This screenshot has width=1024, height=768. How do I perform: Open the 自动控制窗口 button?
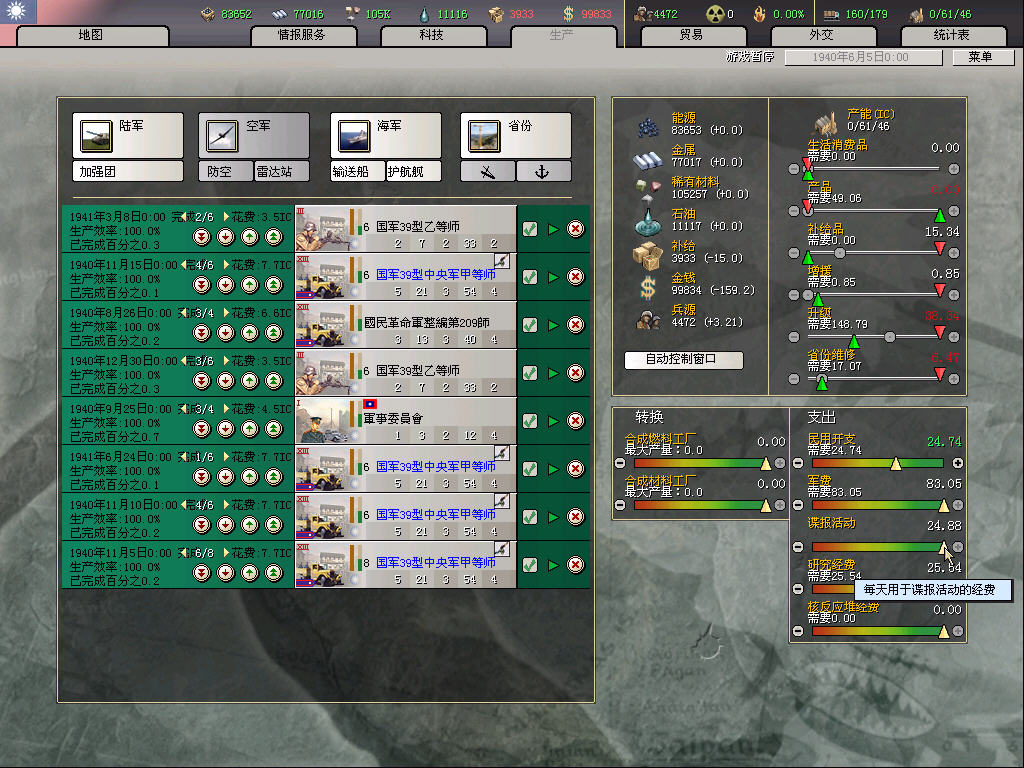[x=684, y=360]
